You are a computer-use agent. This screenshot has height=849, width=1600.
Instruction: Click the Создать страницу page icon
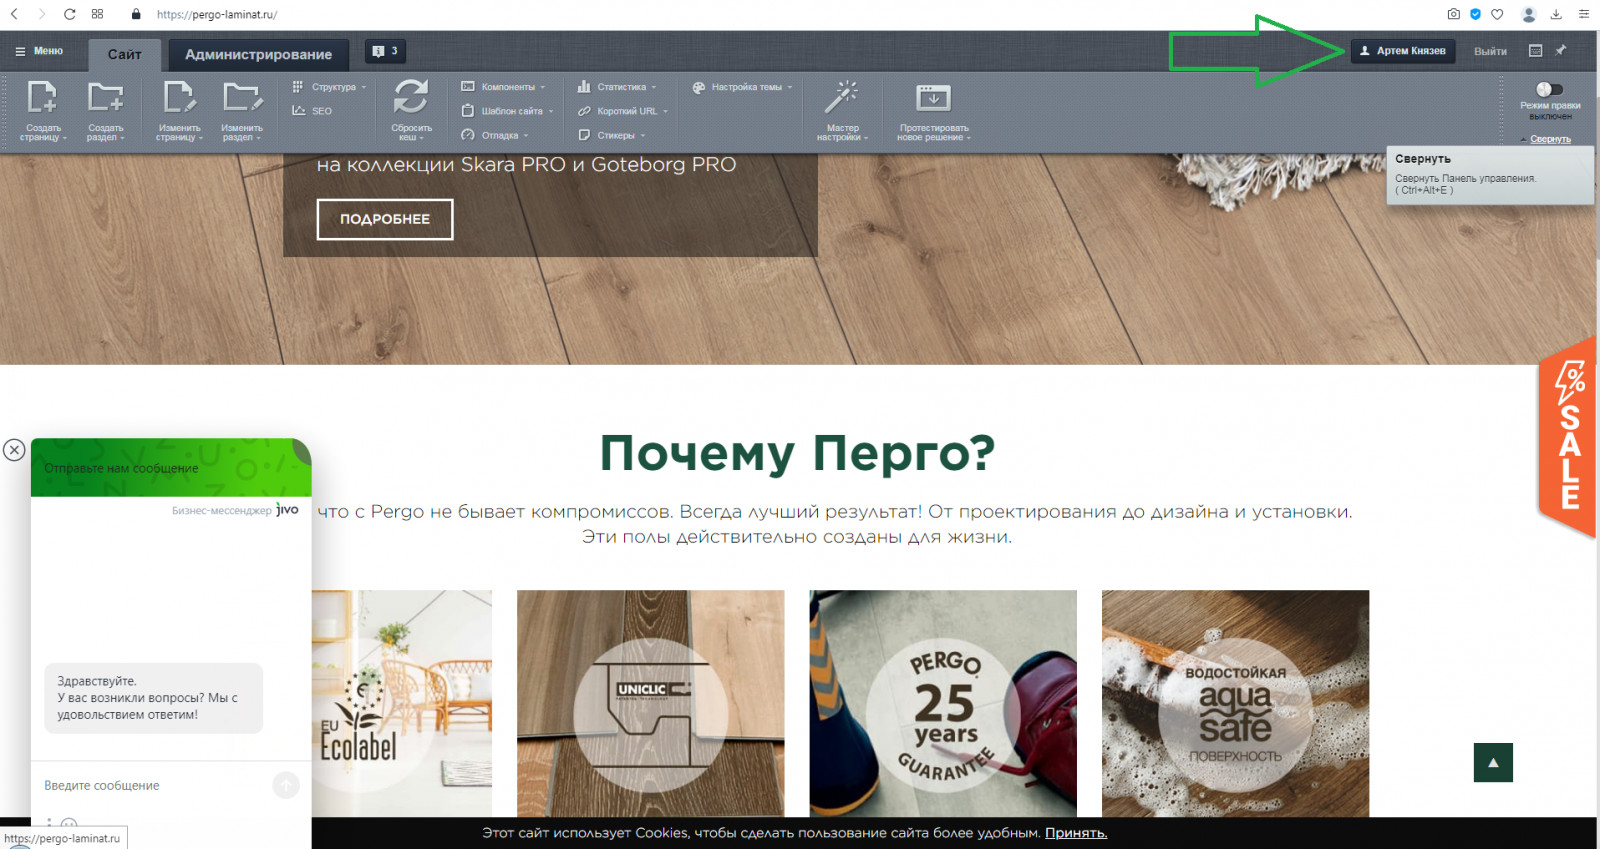pyautogui.click(x=43, y=97)
